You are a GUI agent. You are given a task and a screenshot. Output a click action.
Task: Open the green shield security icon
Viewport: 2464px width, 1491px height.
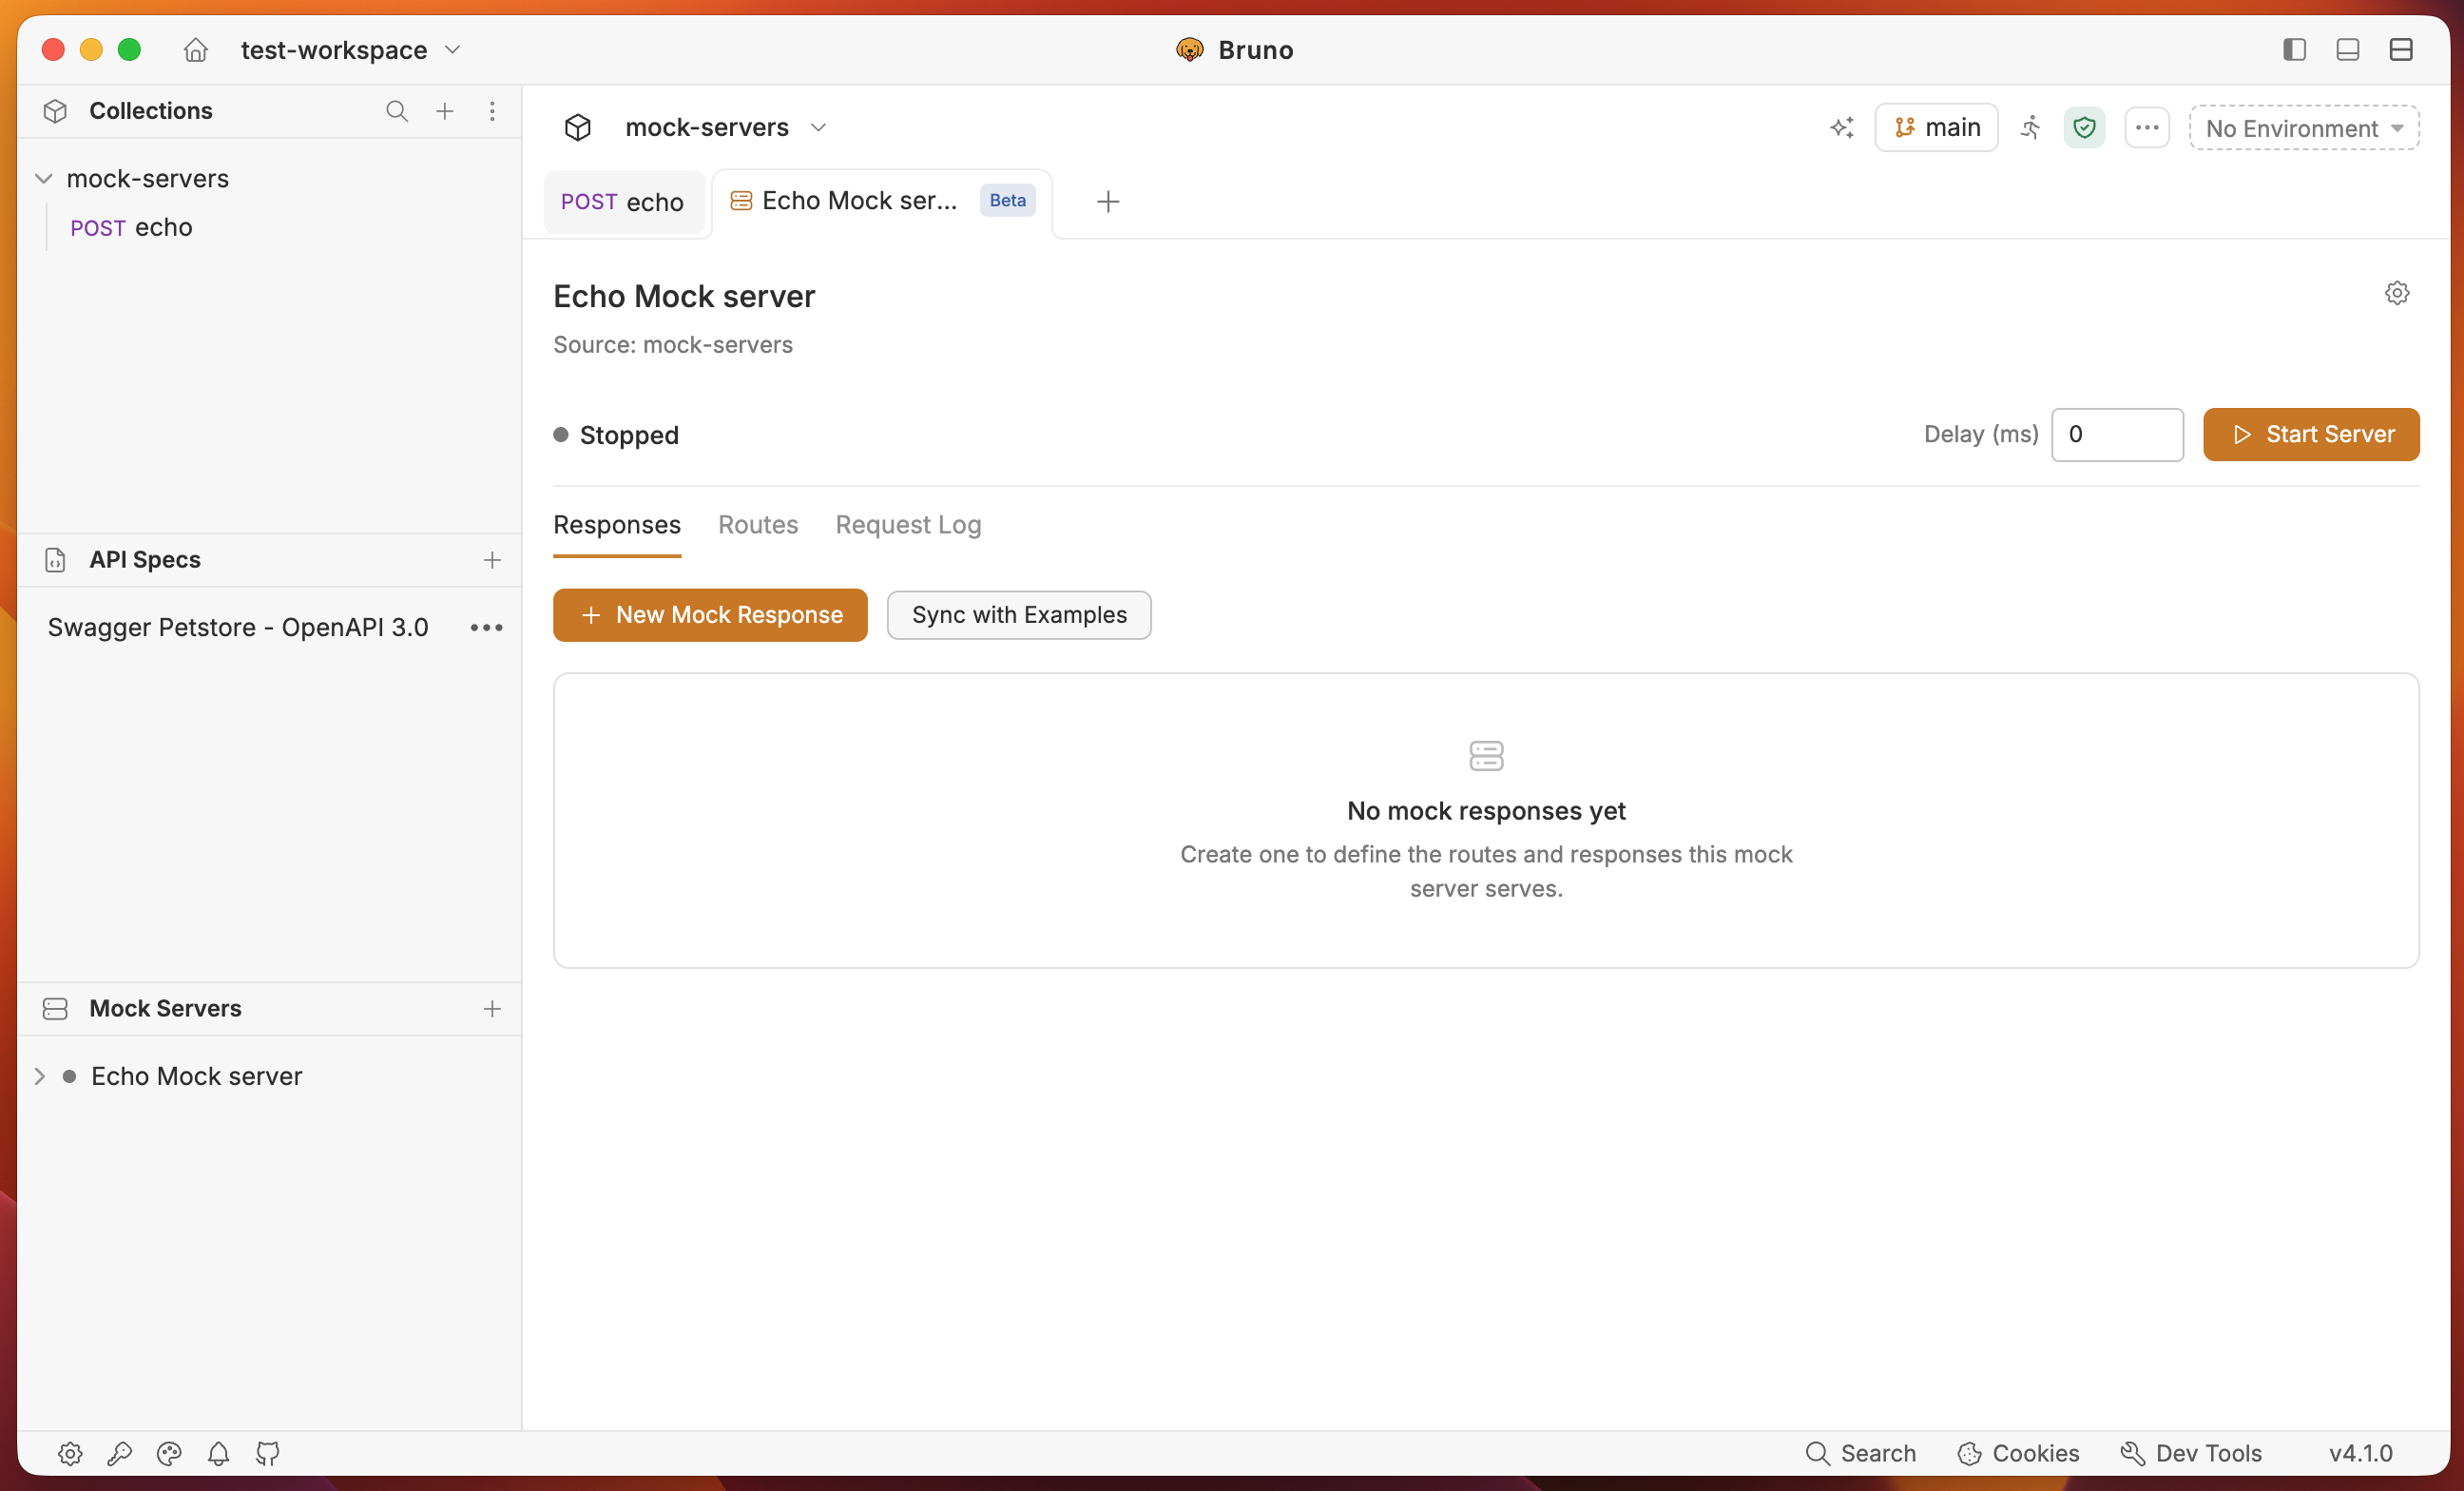click(x=2084, y=127)
